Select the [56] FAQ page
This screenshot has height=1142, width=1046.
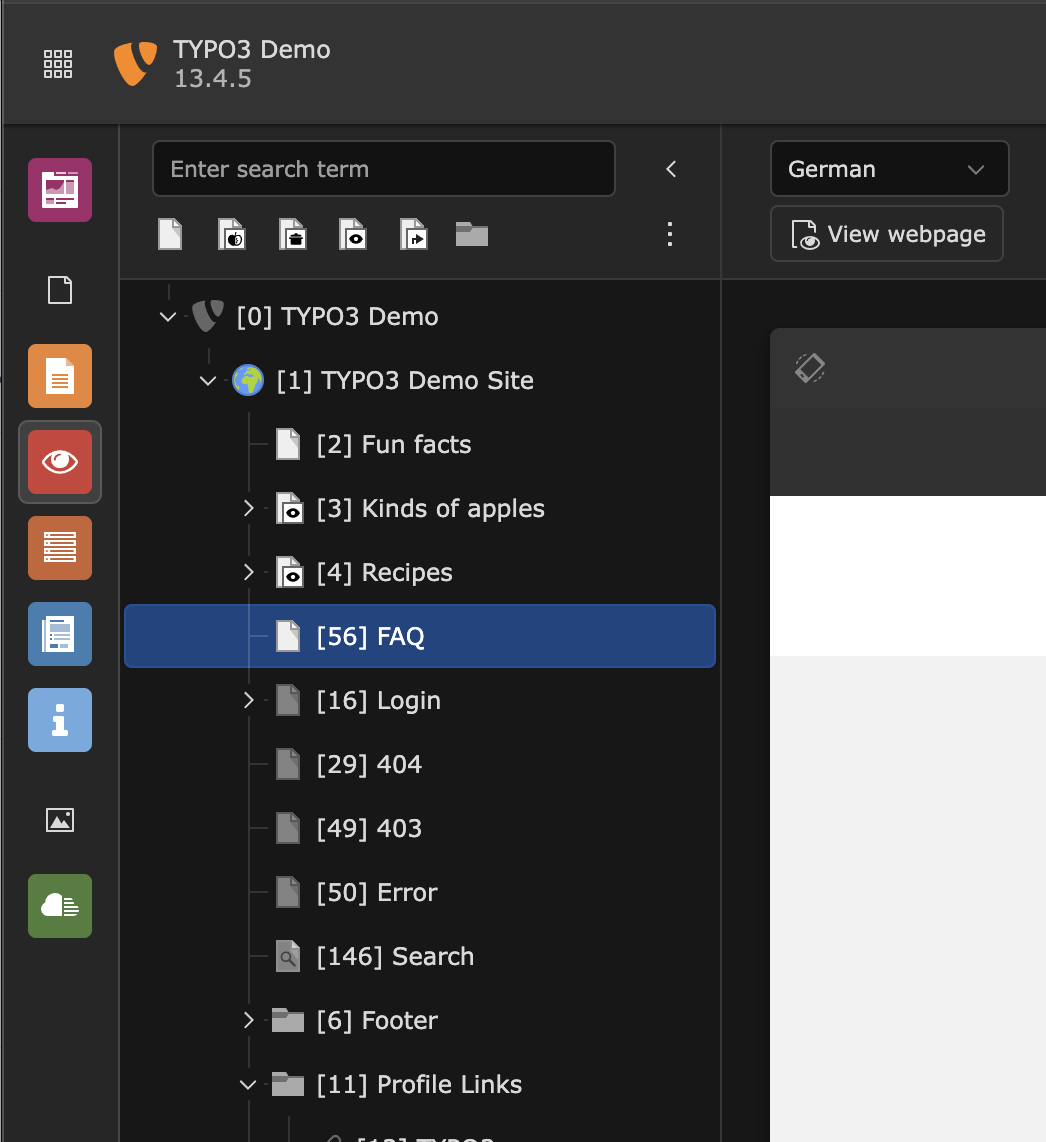point(420,637)
